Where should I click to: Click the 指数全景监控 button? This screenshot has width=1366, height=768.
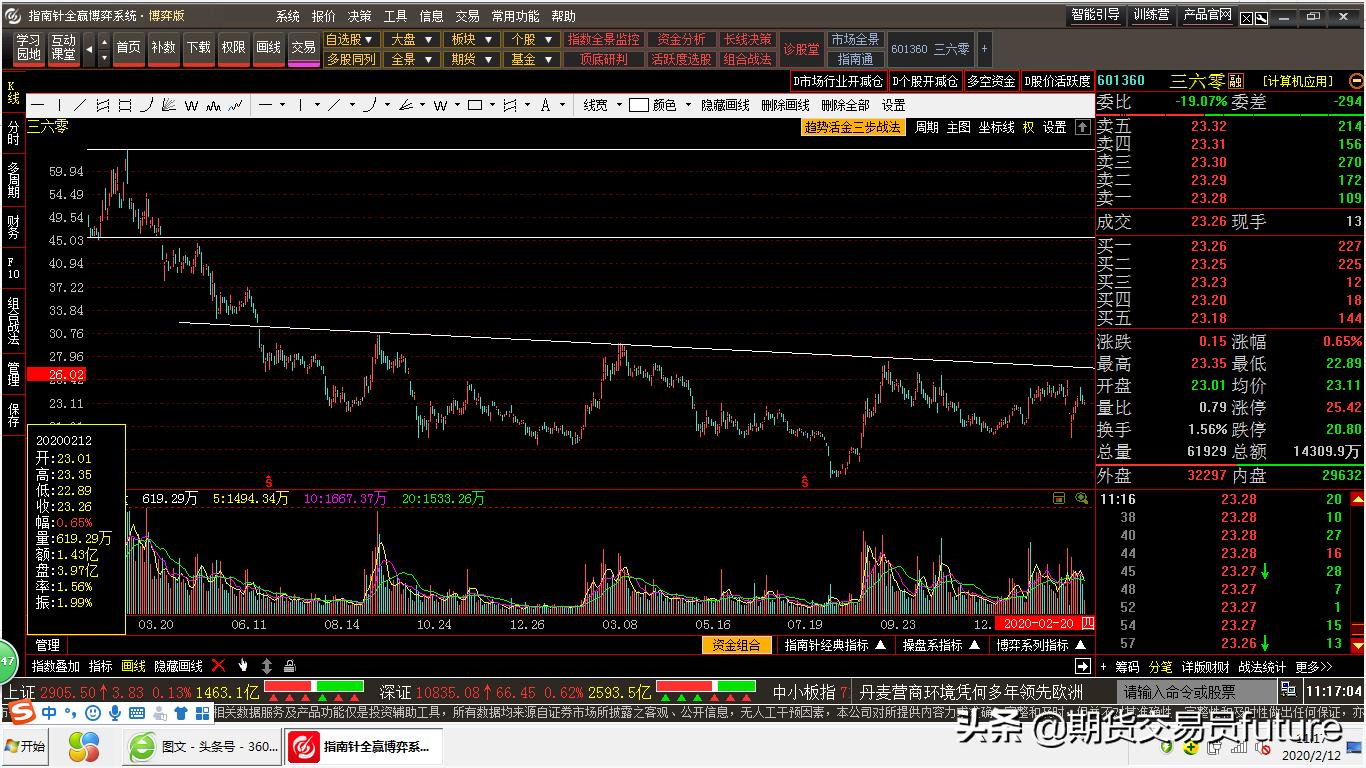[604, 39]
